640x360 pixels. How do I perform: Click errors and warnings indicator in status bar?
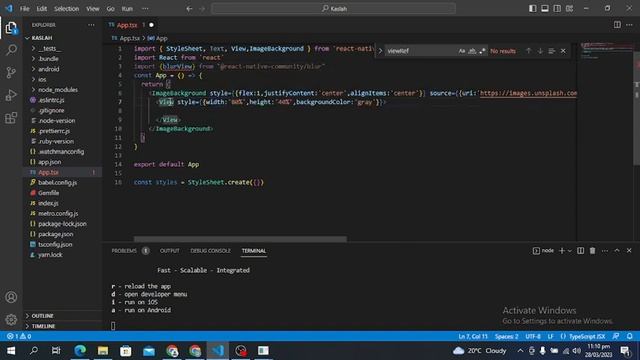[19, 336]
